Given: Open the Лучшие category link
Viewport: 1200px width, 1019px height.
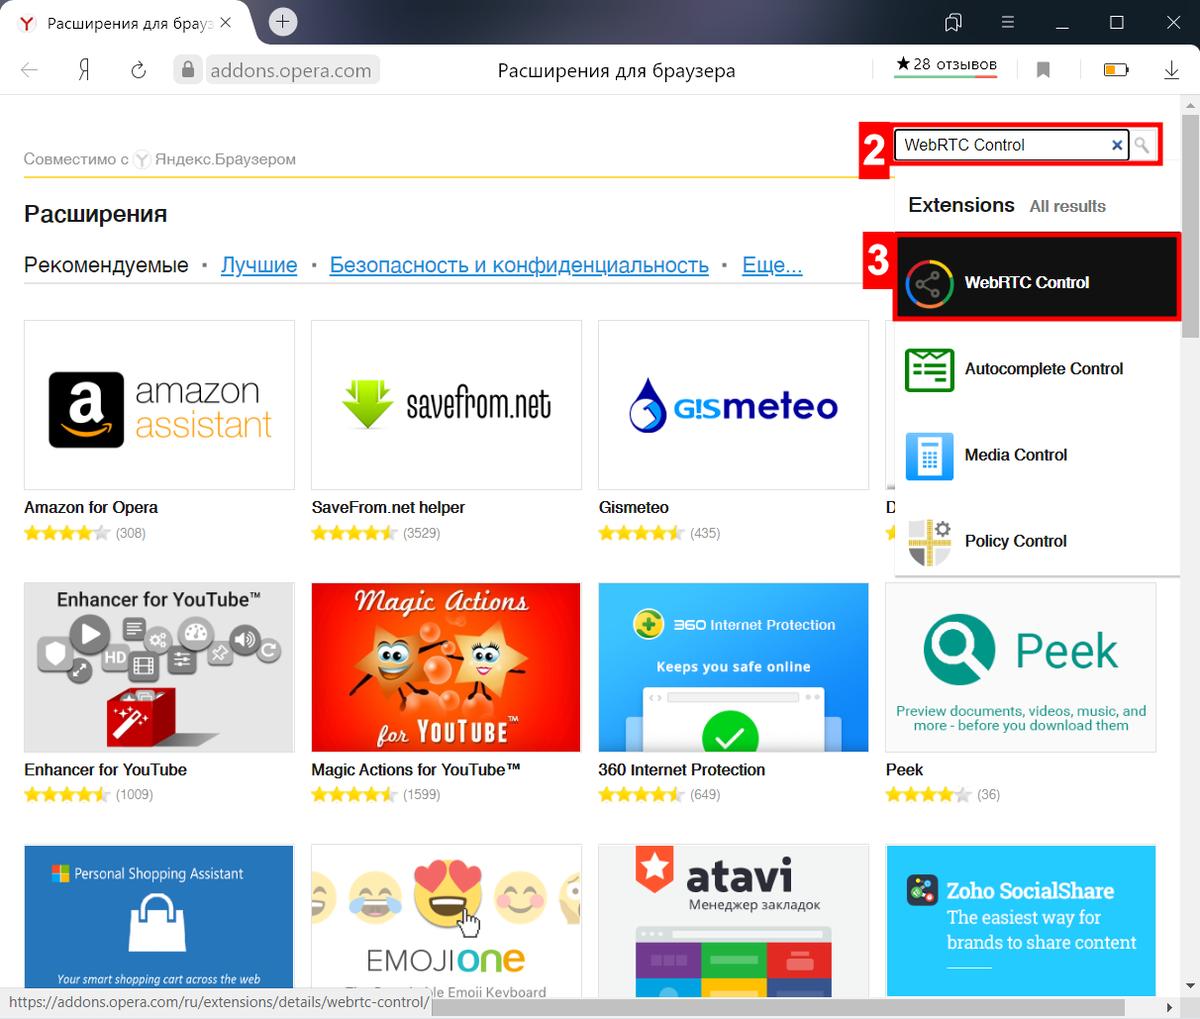Looking at the screenshot, I should point(259,265).
